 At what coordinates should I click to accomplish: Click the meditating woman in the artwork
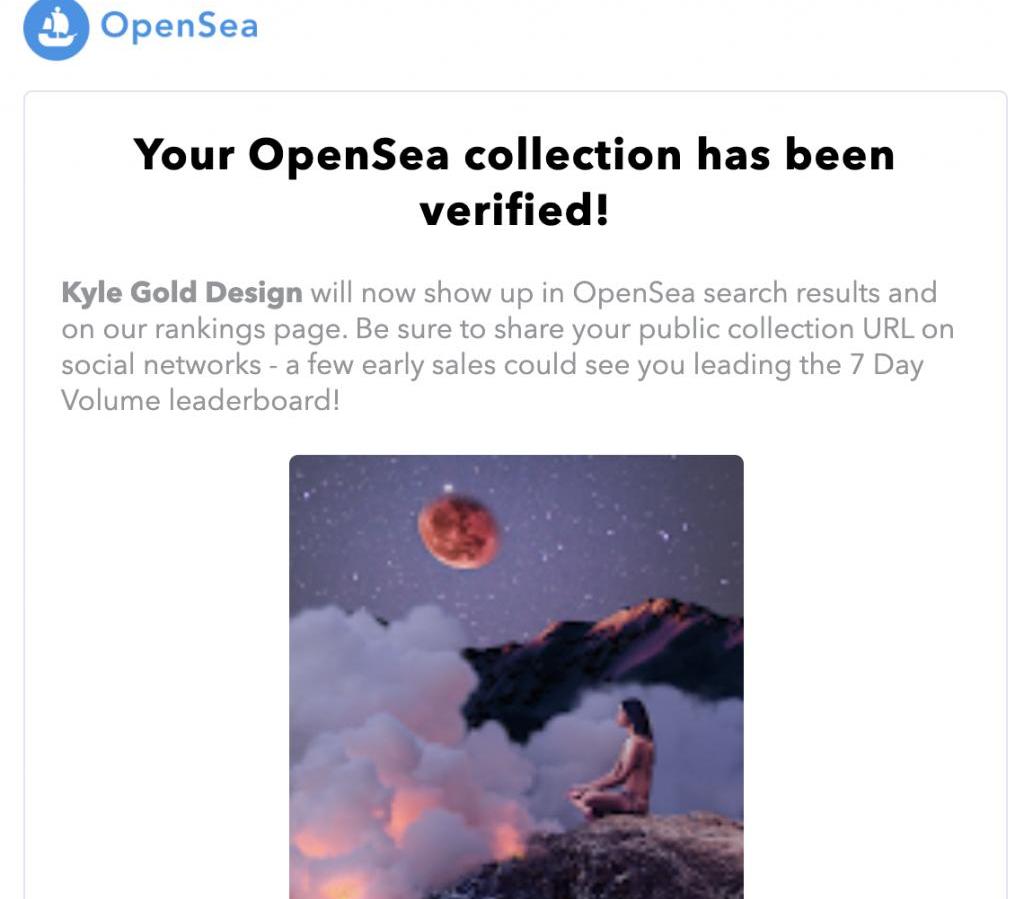[x=617, y=759]
